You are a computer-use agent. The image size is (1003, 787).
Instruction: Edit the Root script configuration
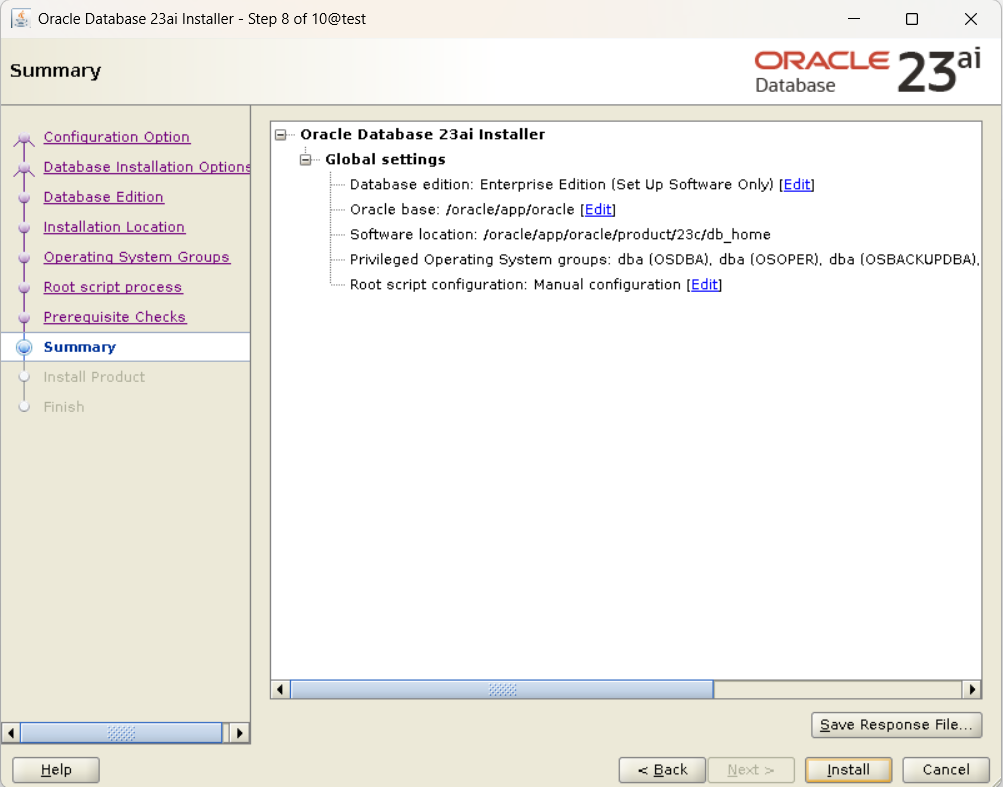[704, 285]
